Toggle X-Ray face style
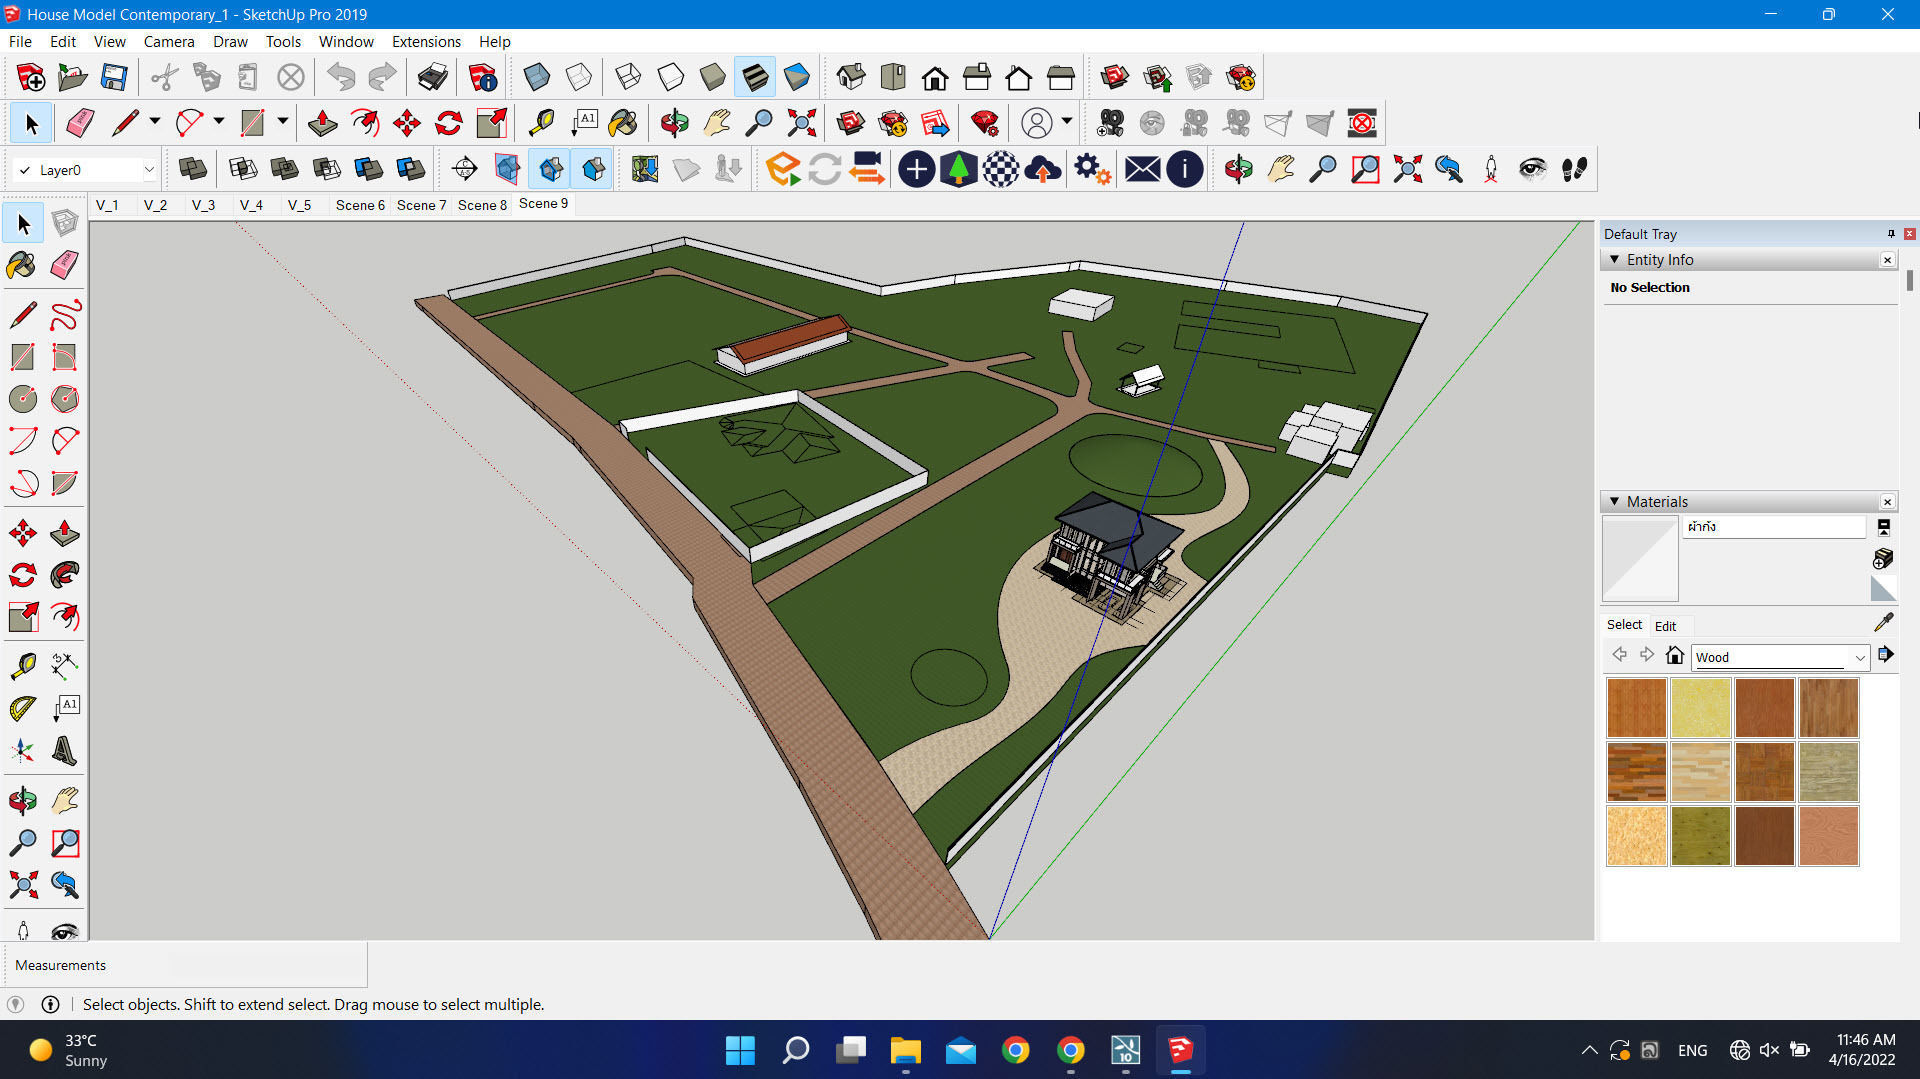The image size is (1920, 1079). [537, 77]
